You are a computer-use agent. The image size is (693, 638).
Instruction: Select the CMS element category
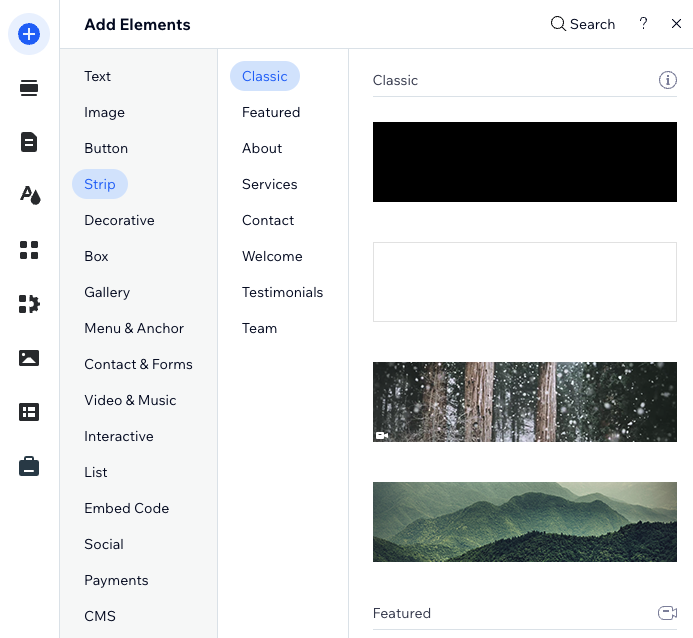coord(100,616)
